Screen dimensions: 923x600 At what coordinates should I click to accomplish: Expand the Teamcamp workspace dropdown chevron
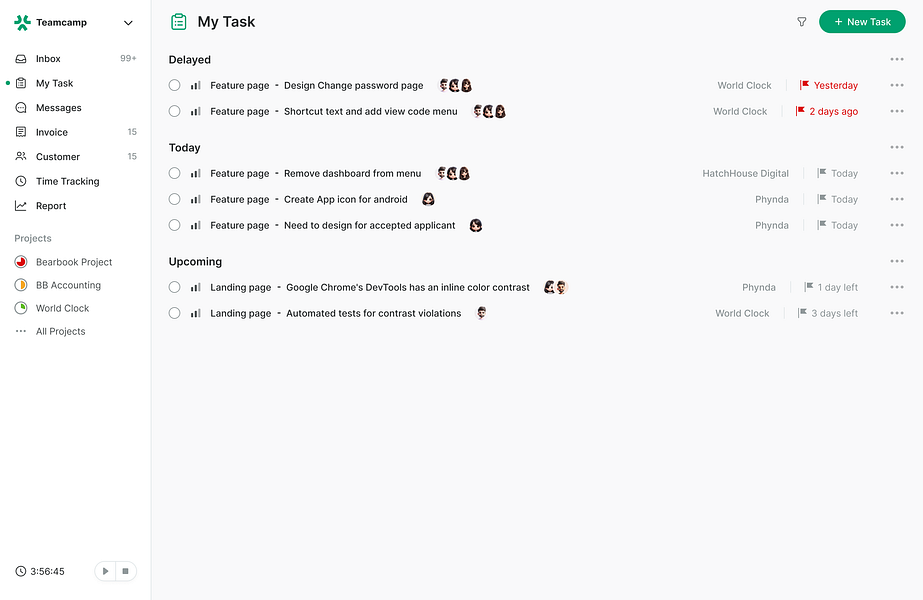[x=128, y=23]
